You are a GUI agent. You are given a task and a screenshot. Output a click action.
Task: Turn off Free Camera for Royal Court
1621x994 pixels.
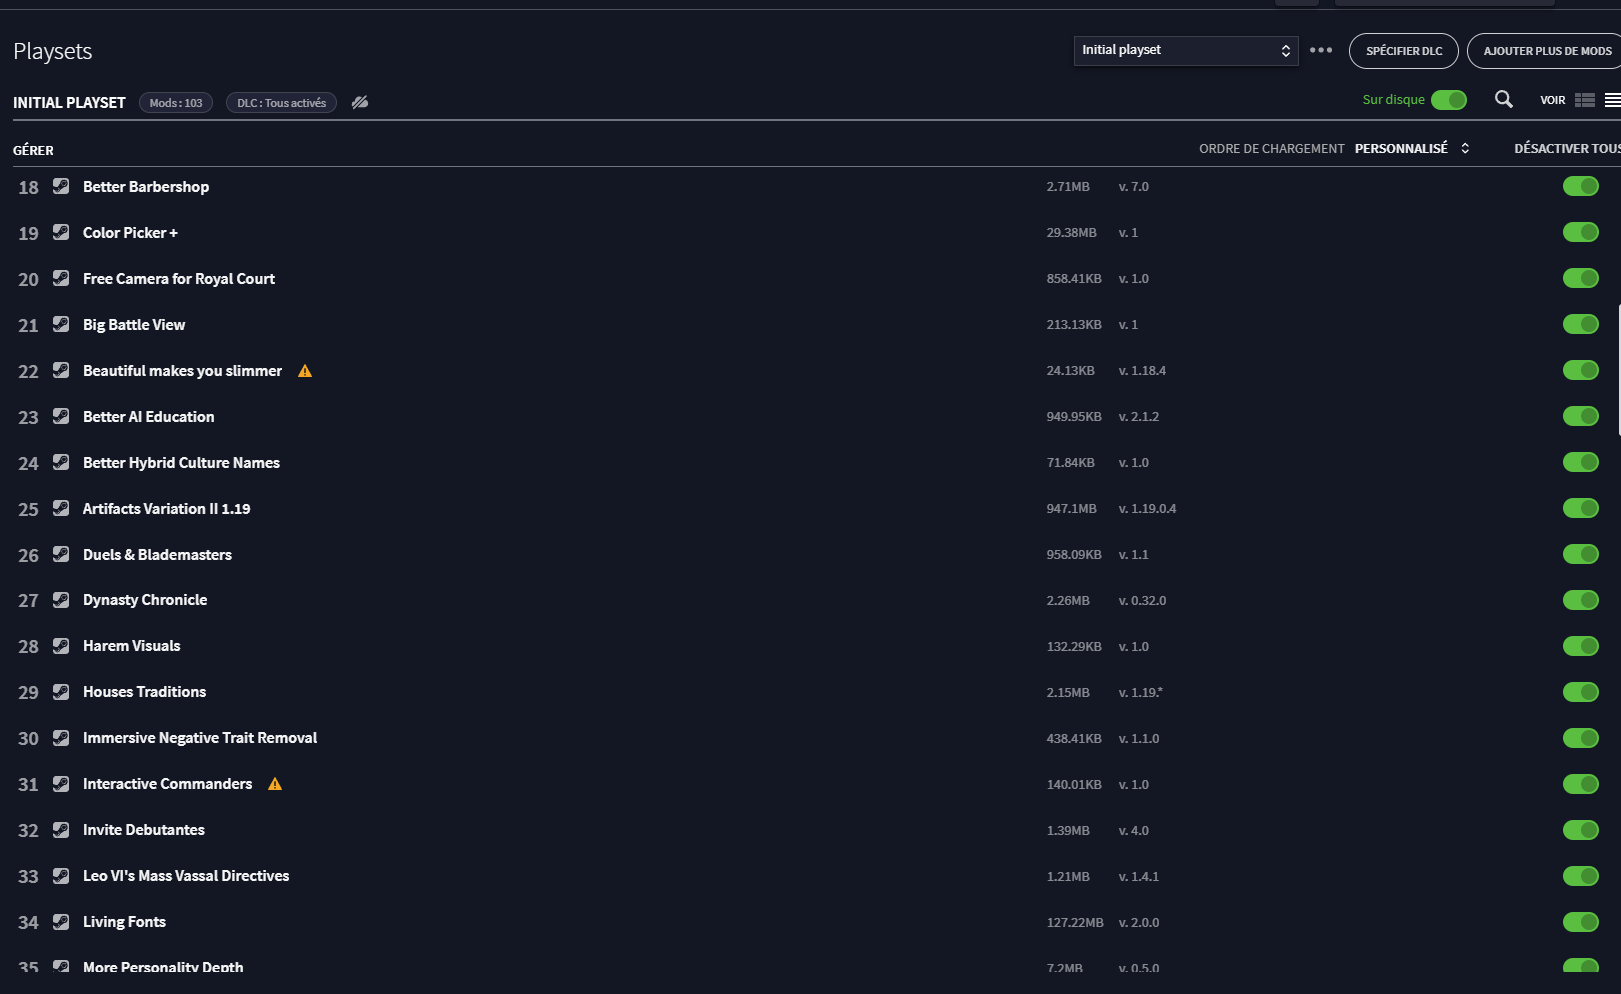1581,278
